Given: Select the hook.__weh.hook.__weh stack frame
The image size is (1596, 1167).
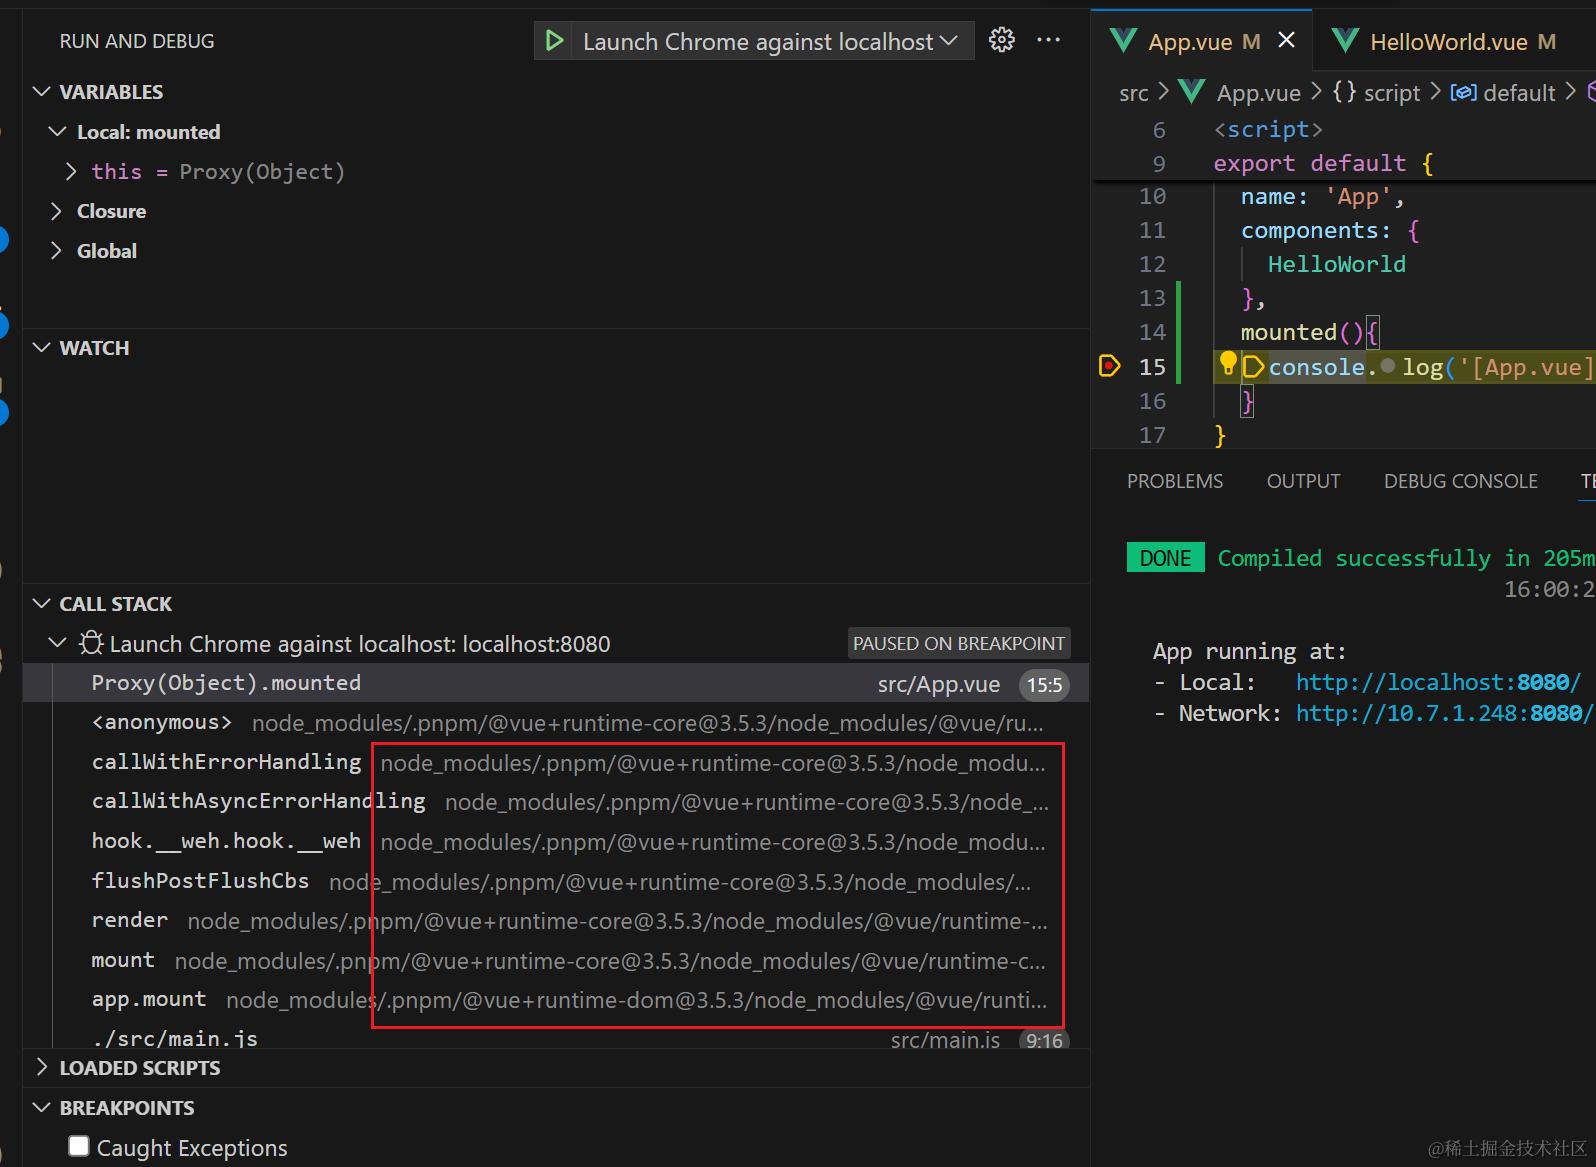Looking at the screenshot, I should 556,842.
